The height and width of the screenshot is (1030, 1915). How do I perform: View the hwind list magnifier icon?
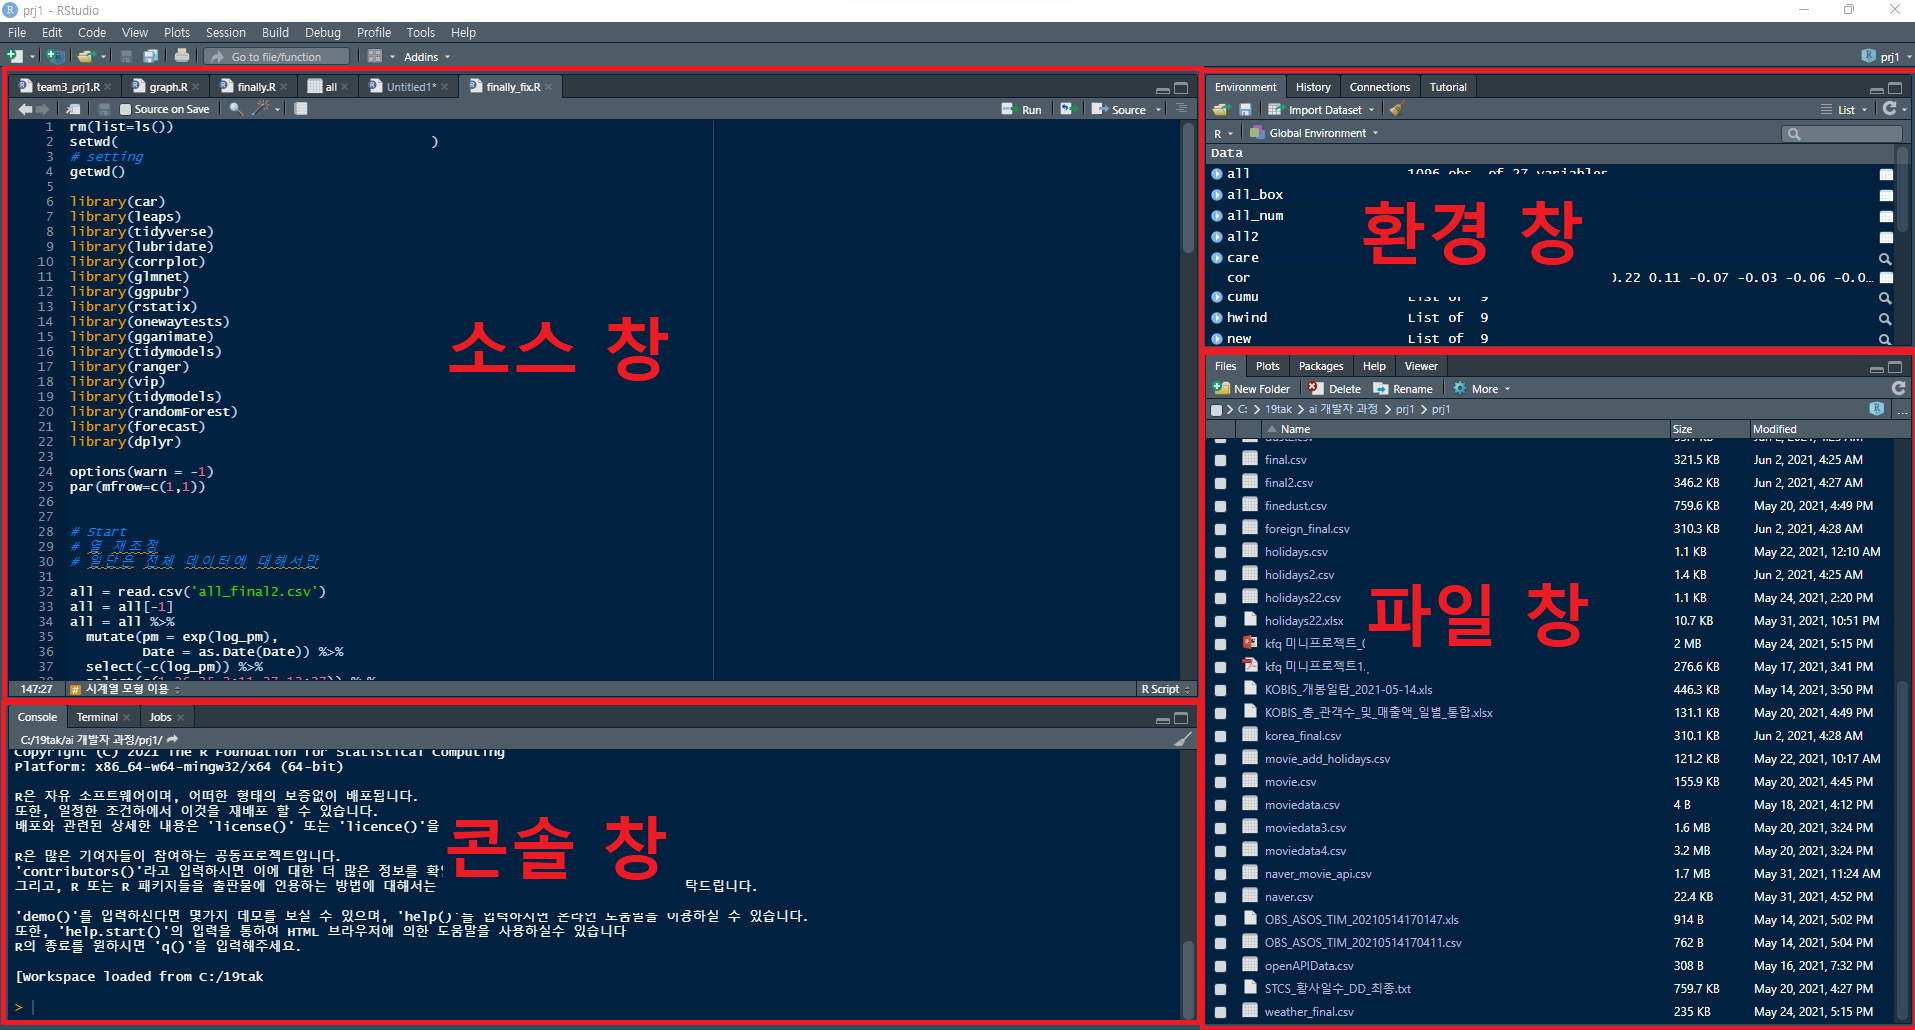click(x=1885, y=318)
